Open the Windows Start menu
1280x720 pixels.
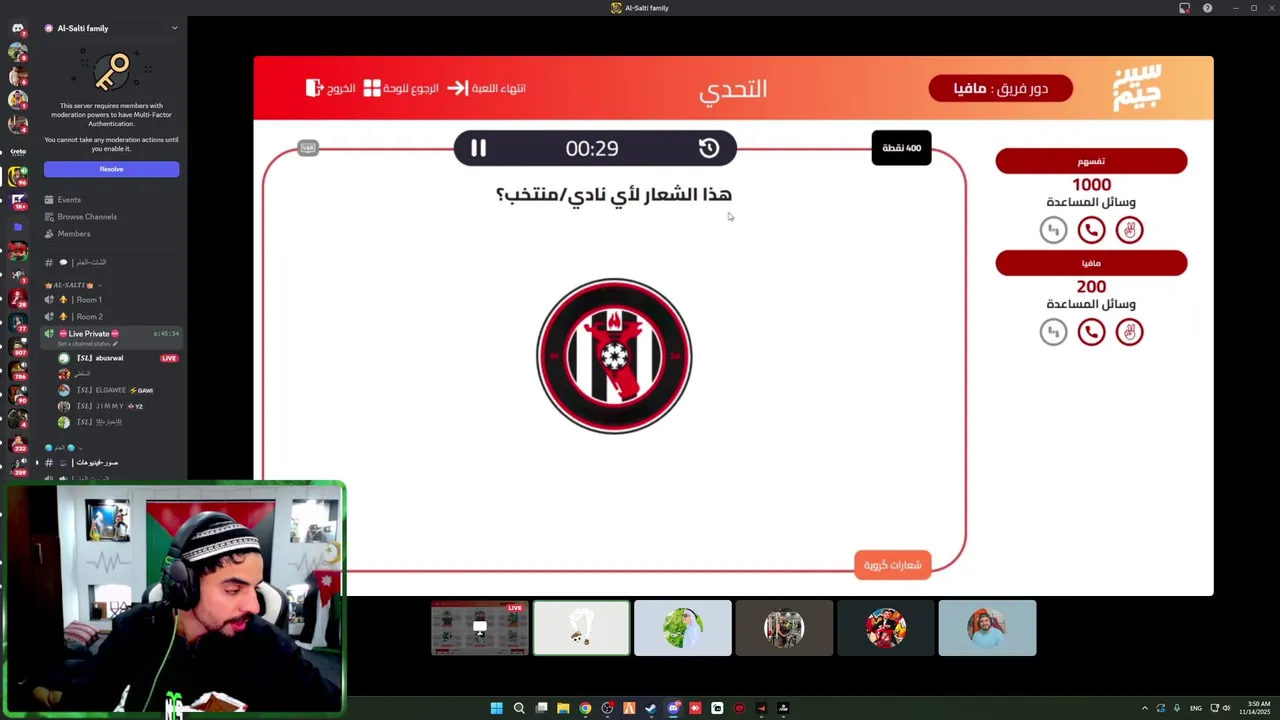pos(496,708)
